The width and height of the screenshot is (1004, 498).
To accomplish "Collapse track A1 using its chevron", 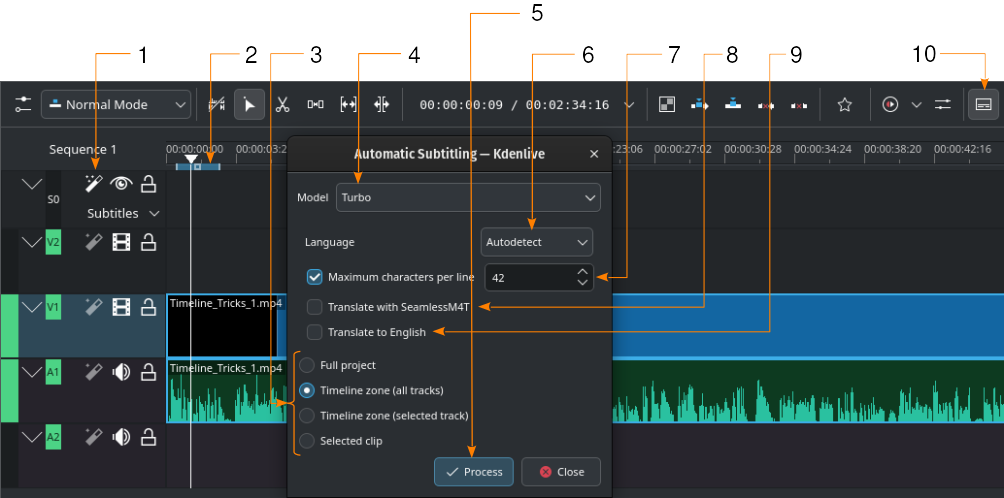I will (x=31, y=372).
